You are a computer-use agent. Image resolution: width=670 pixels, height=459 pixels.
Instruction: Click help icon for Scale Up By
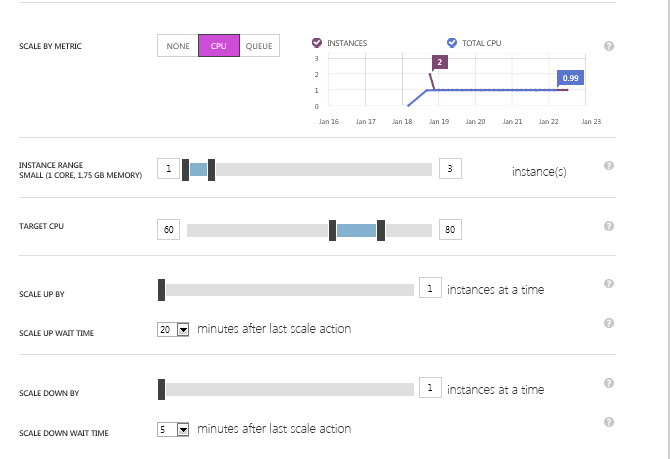pos(609,284)
